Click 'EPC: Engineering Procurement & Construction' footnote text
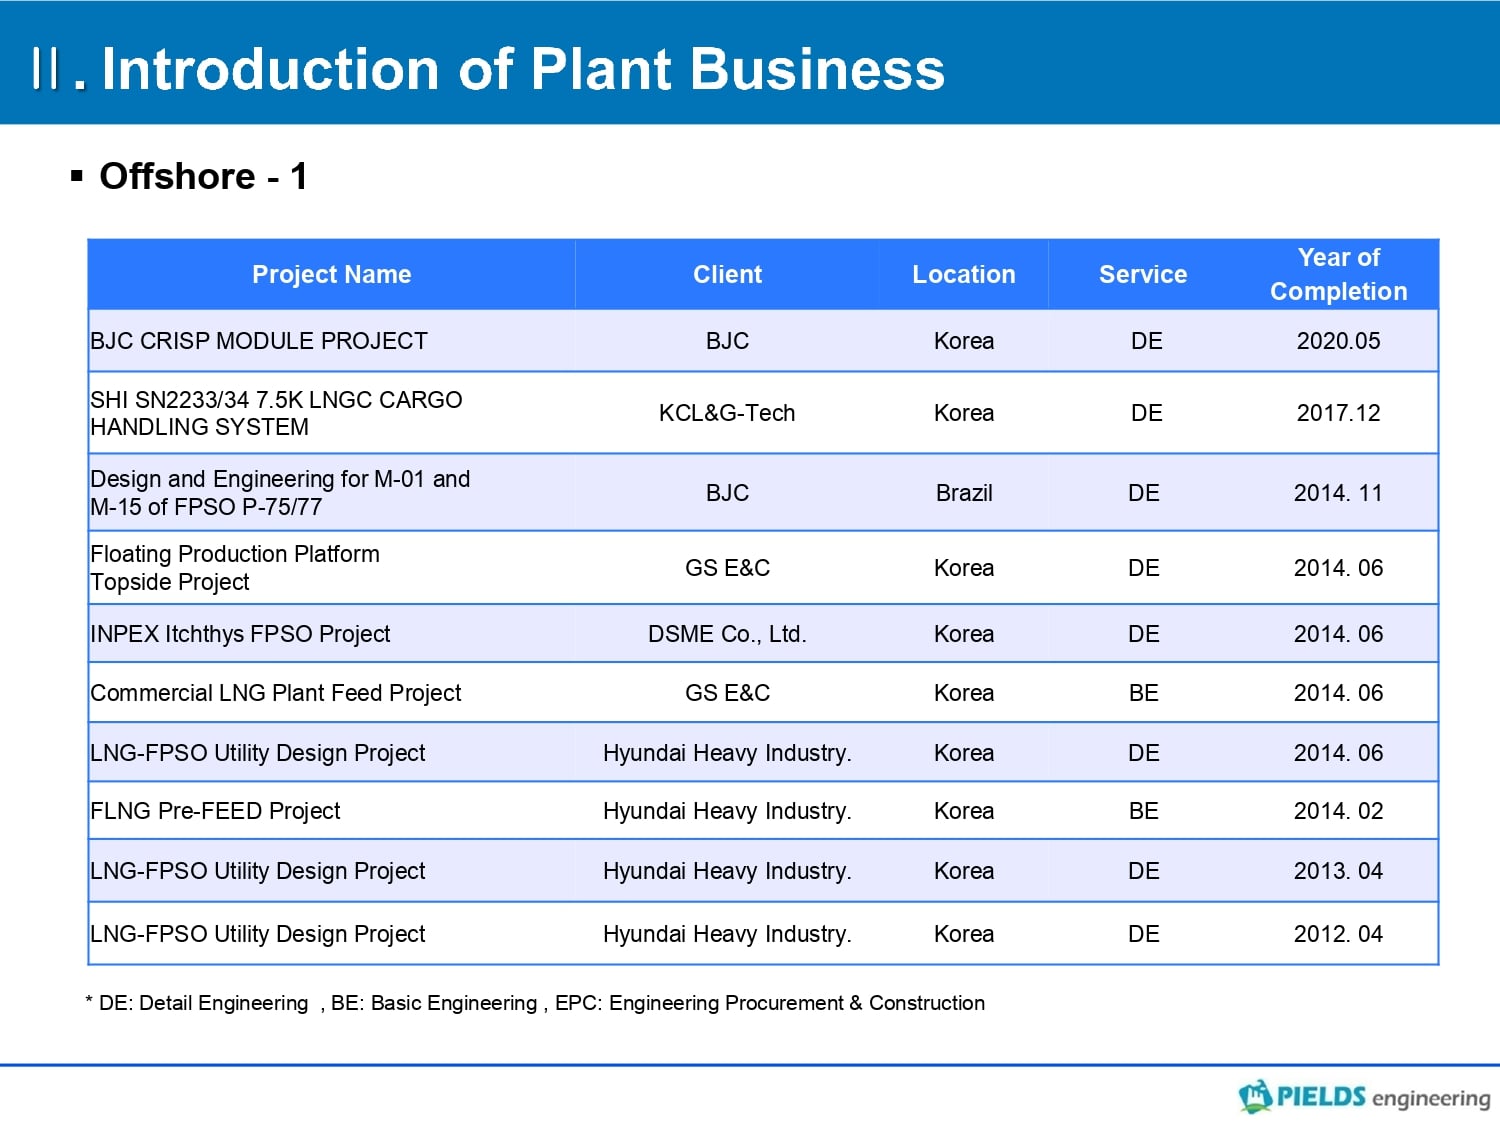 770,1003
